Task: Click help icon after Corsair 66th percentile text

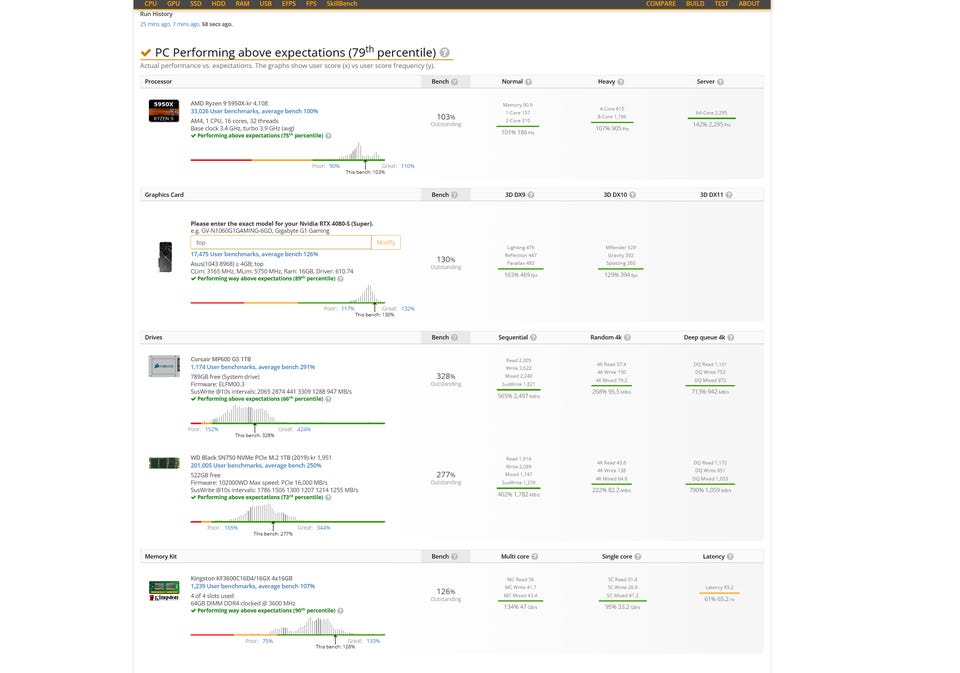Action: (328, 399)
